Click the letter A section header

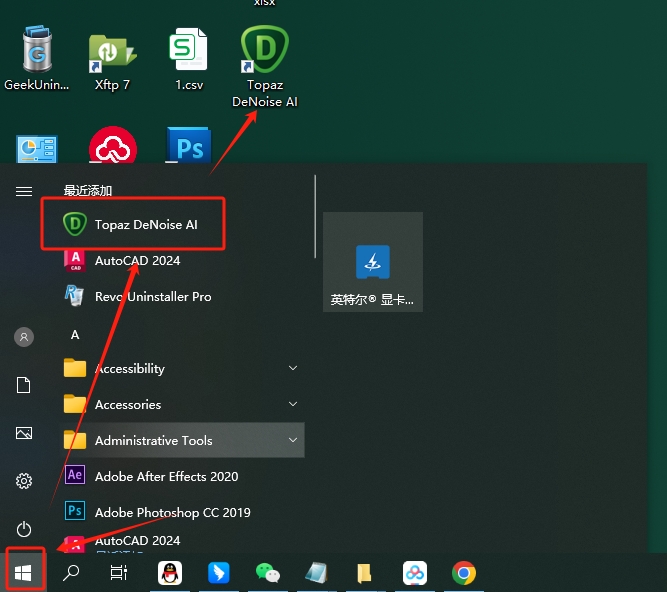[75, 335]
